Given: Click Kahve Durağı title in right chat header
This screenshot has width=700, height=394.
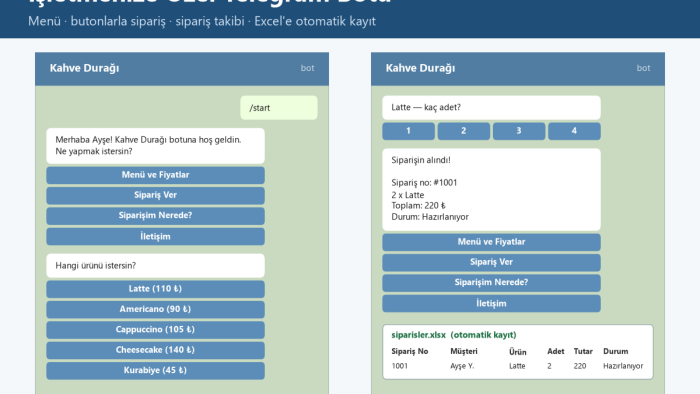Looking at the screenshot, I should (421, 68).
